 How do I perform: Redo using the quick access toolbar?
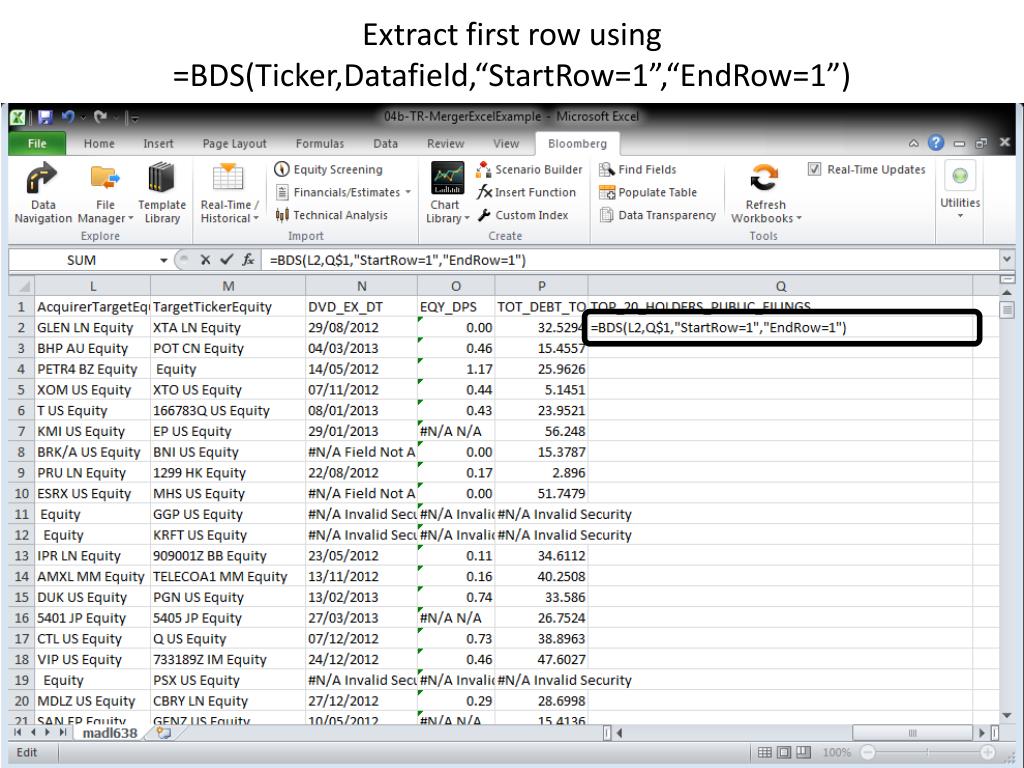click(100, 117)
